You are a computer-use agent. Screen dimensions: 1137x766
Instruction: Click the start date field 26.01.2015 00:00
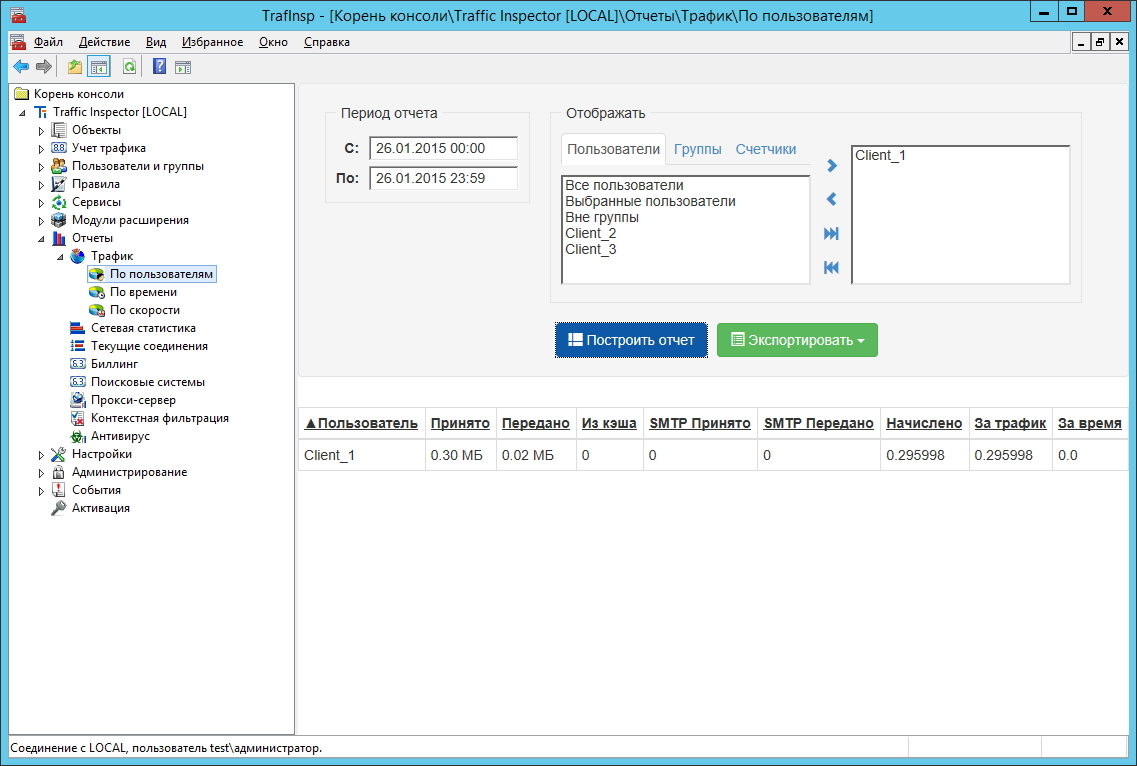[443, 148]
